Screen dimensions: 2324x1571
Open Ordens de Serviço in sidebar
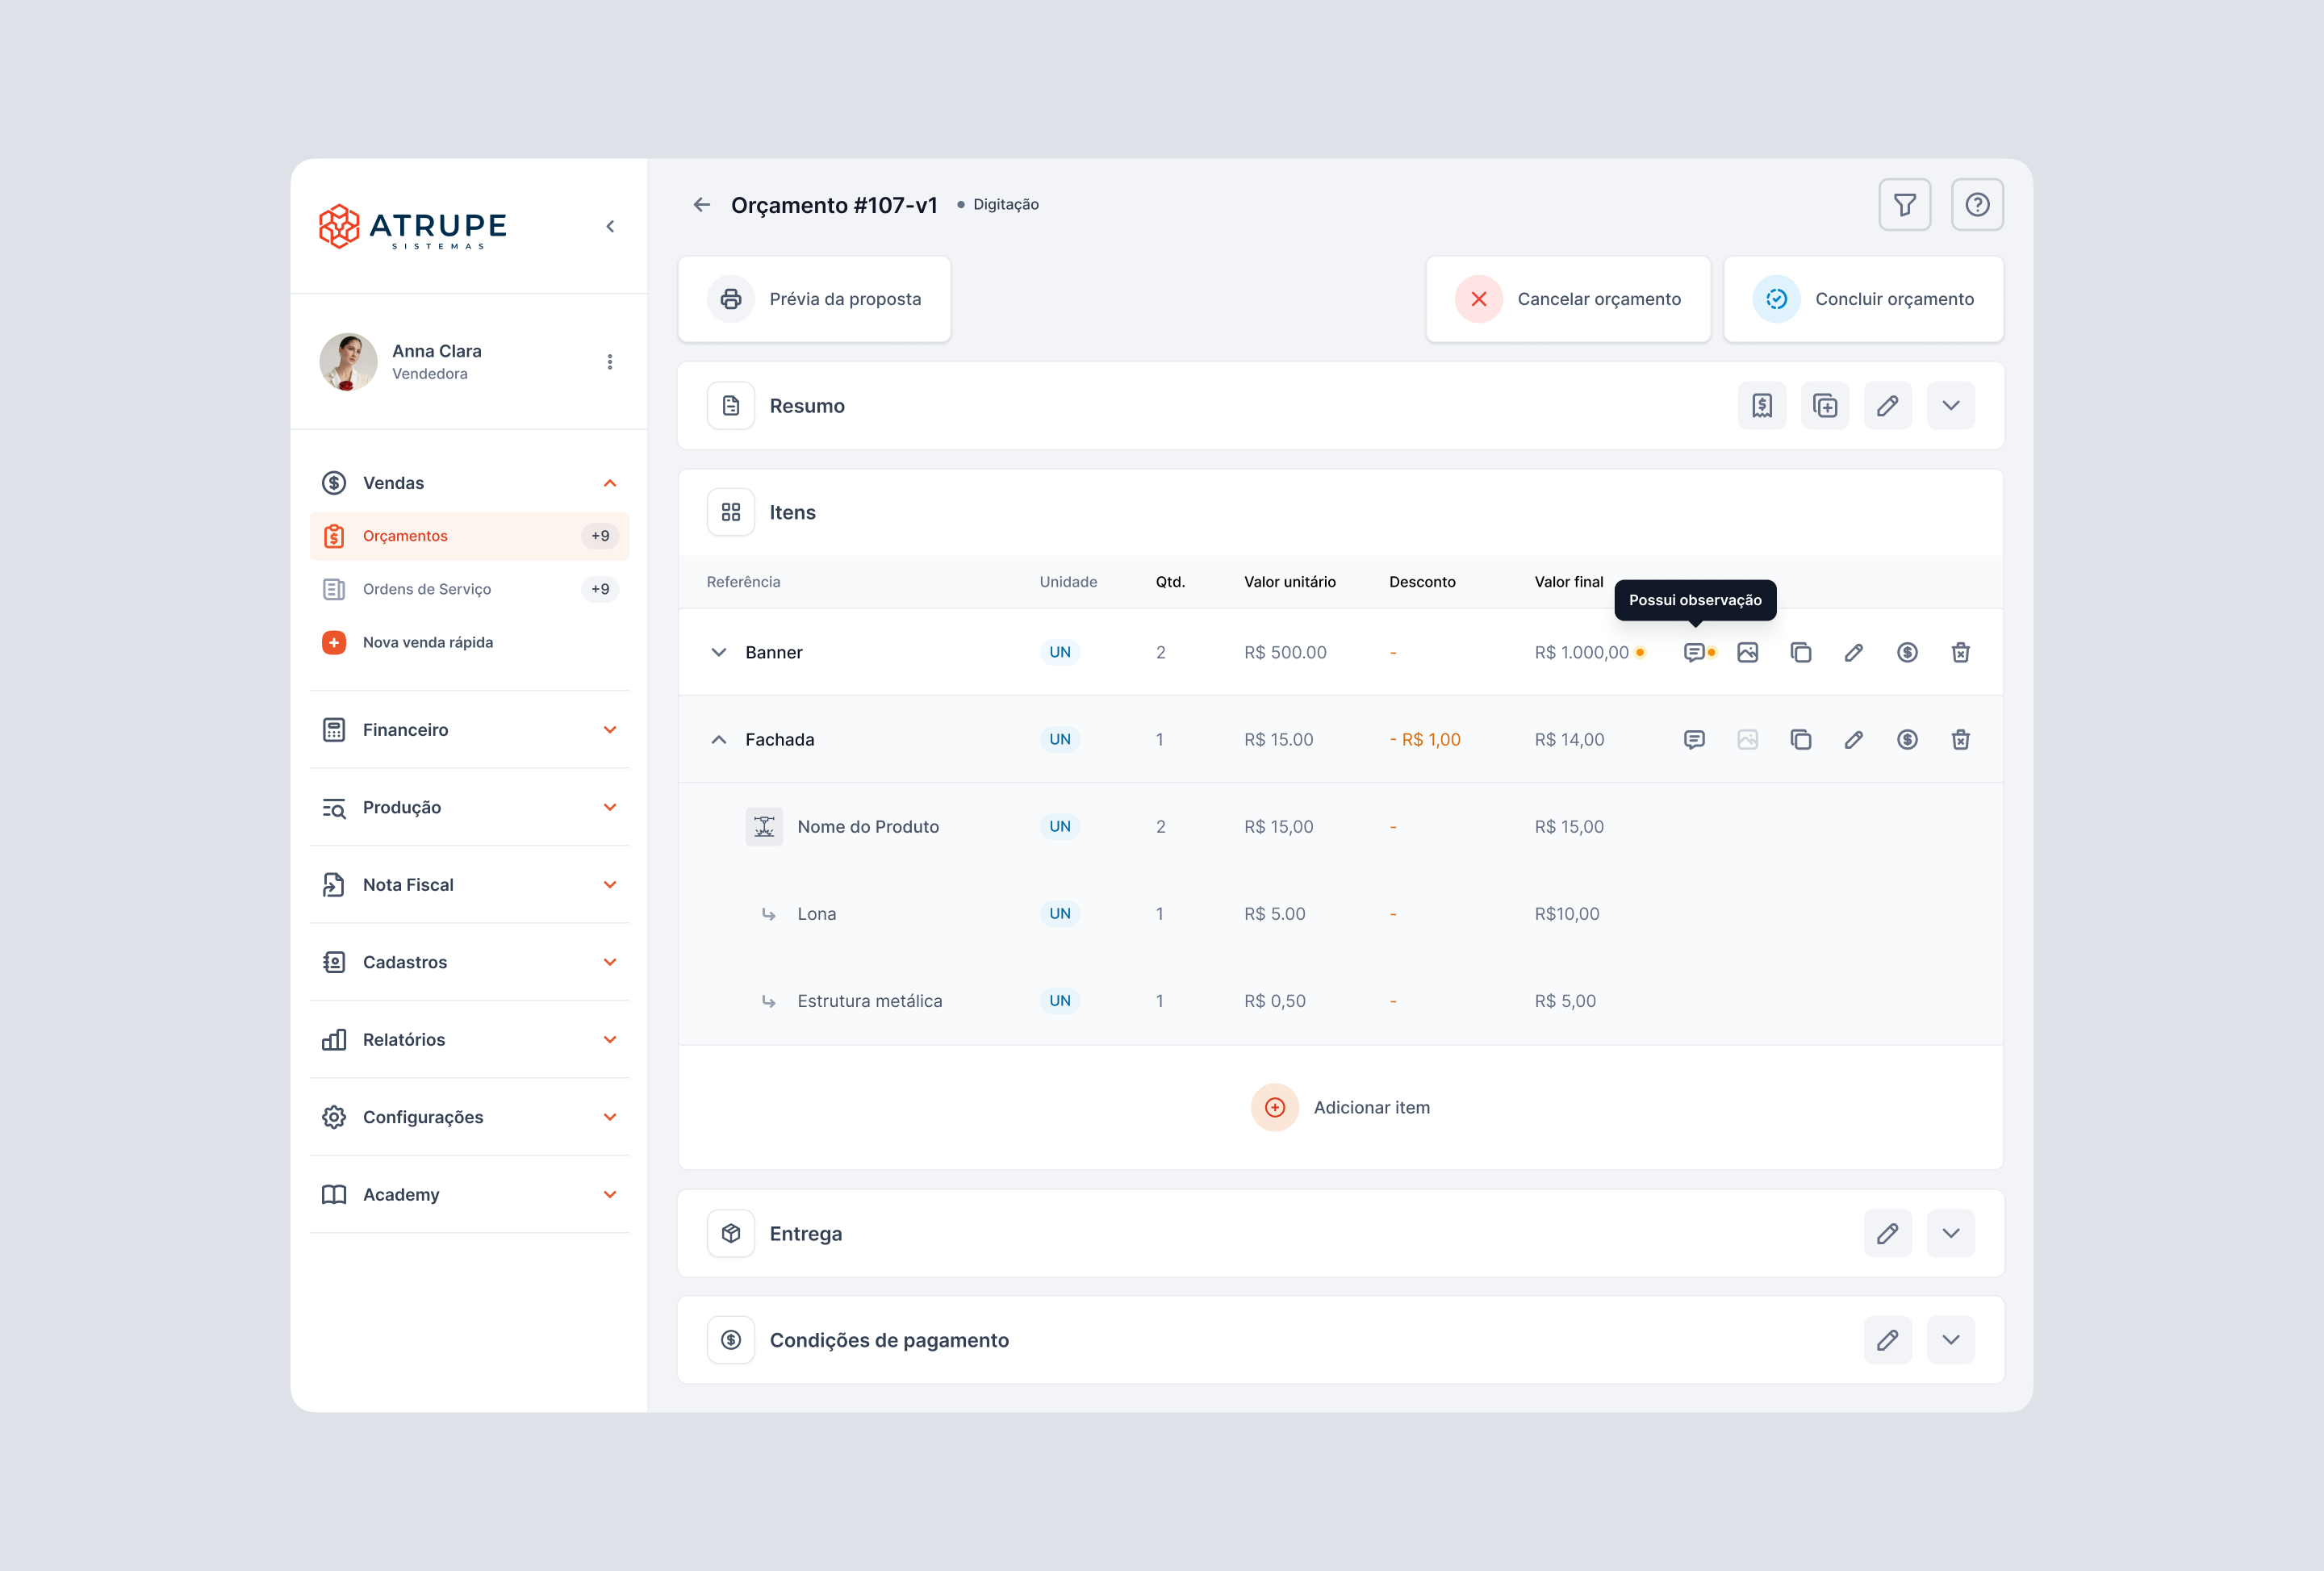point(427,589)
